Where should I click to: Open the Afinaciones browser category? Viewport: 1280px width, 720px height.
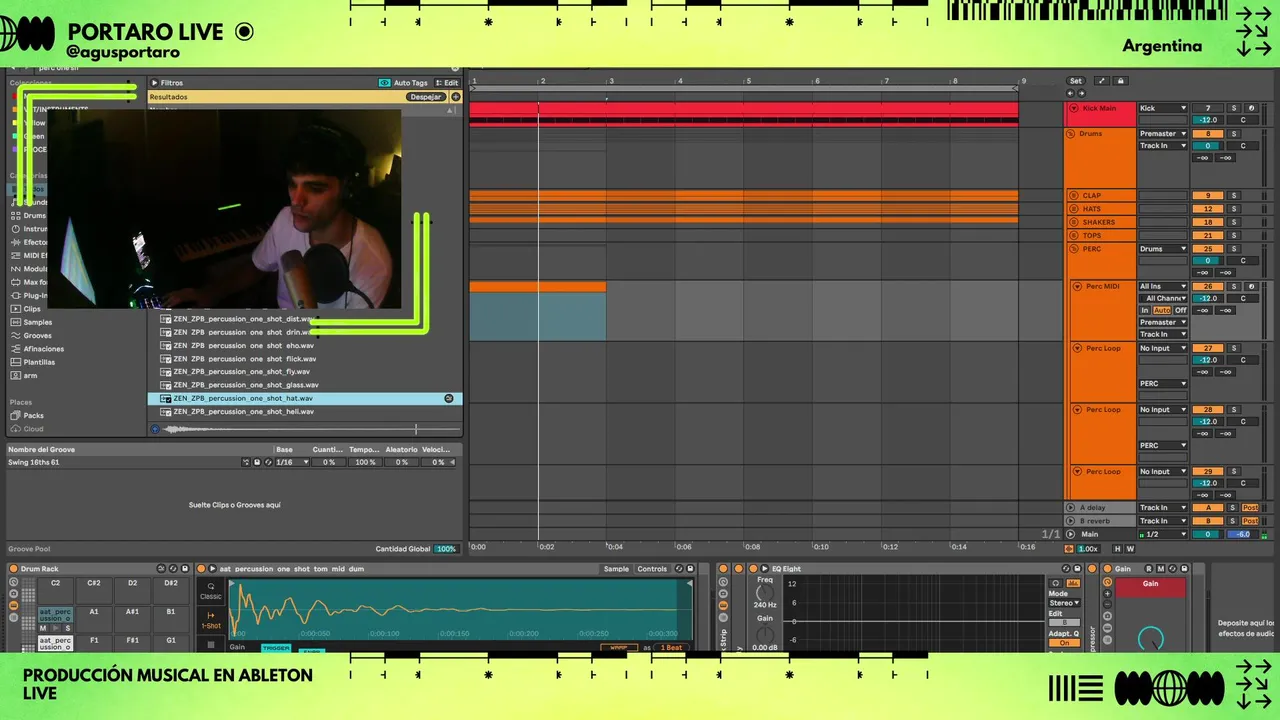[43, 349]
